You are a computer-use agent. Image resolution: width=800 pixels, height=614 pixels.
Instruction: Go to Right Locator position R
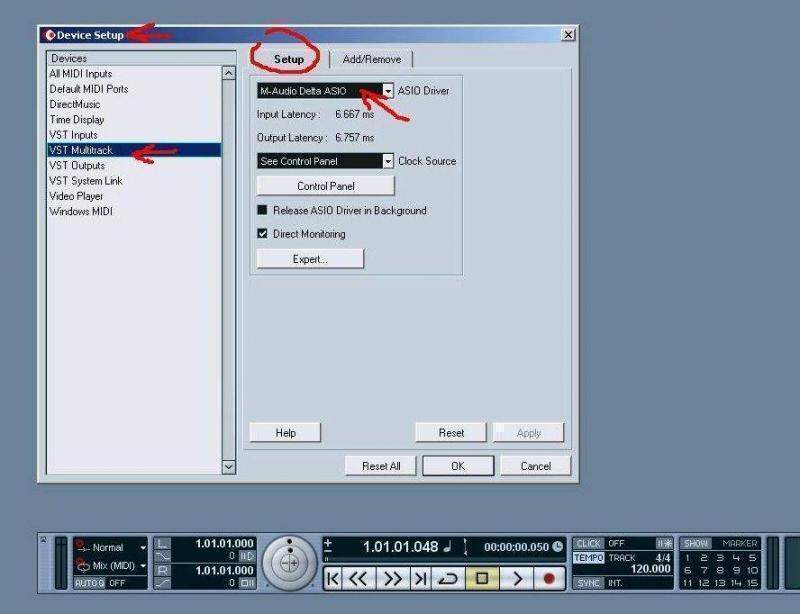pos(162,570)
